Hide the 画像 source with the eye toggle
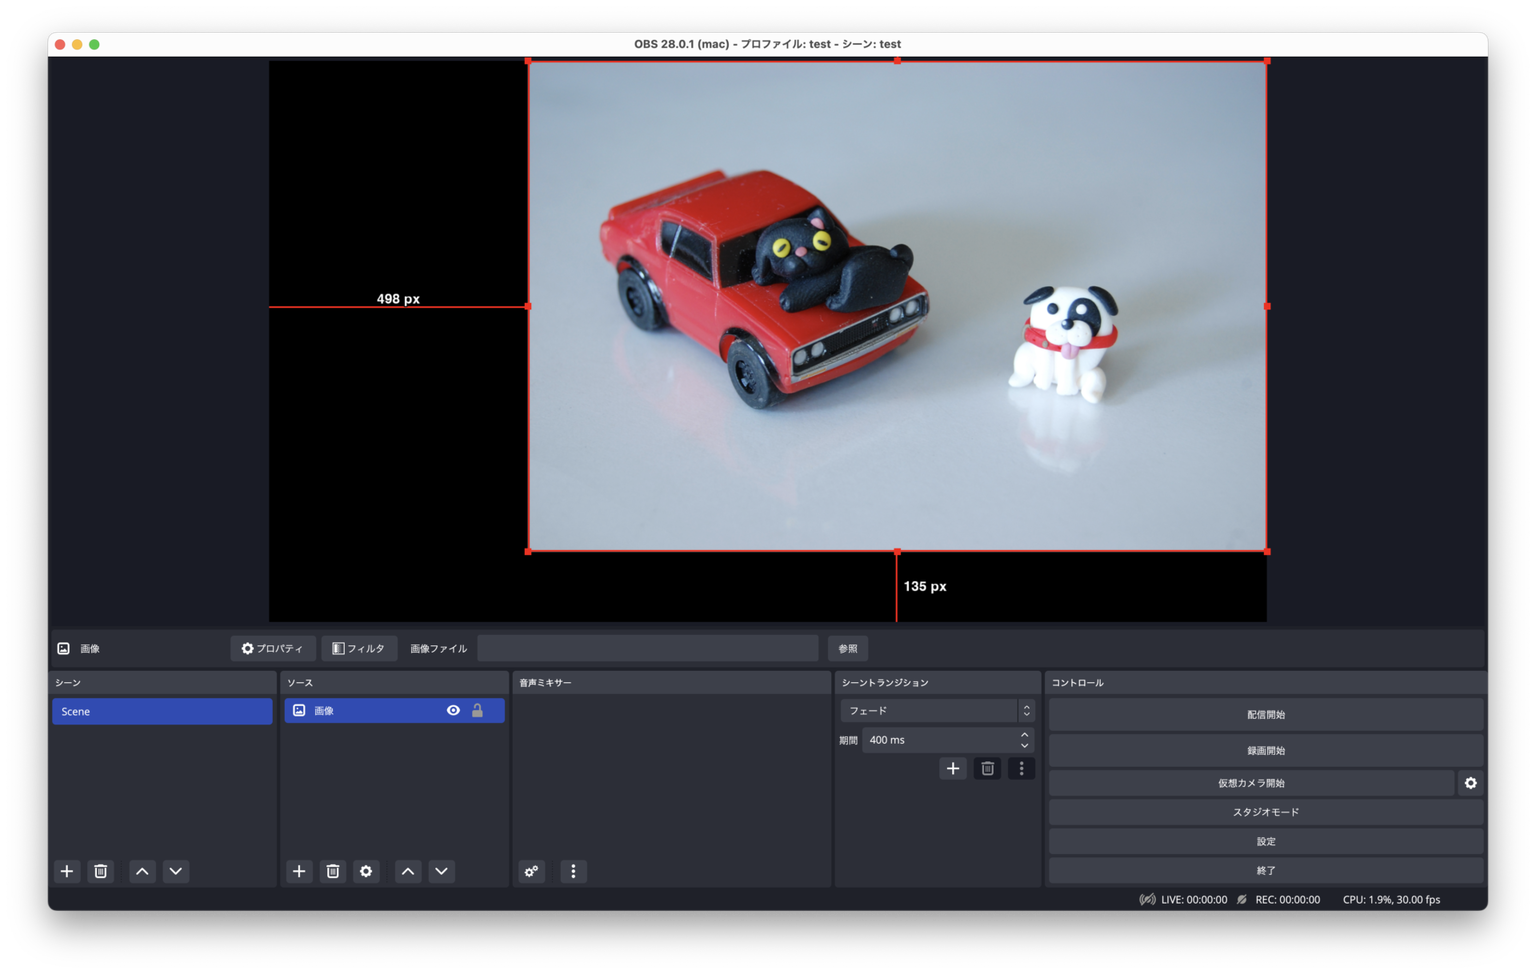1536x974 pixels. click(x=454, y=710)
